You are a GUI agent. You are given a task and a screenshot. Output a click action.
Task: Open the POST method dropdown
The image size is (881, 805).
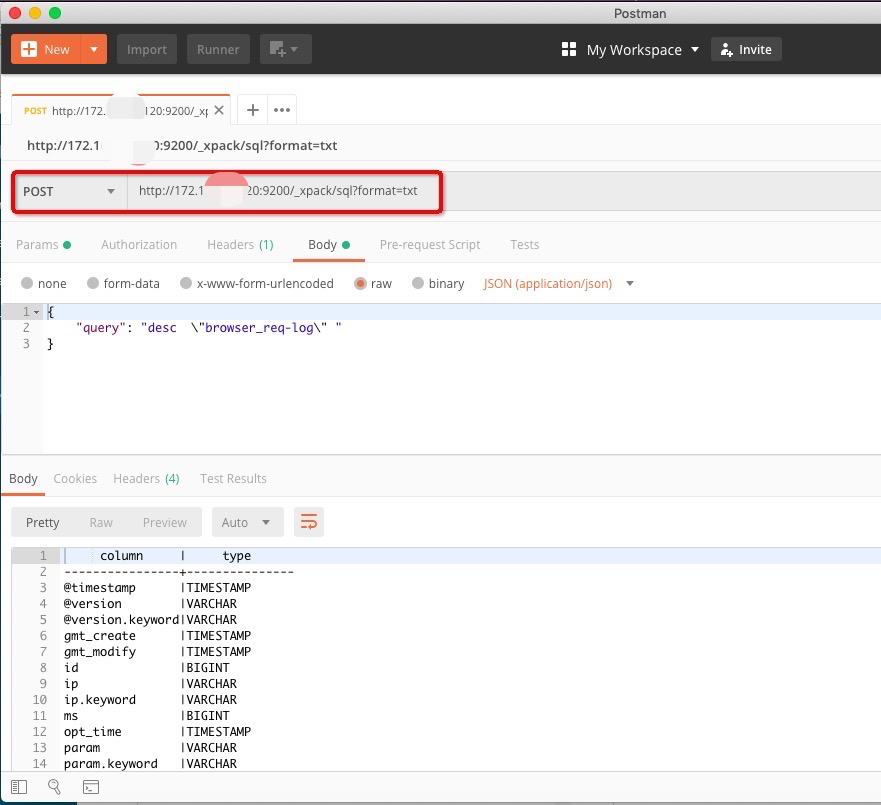(69, 192)
